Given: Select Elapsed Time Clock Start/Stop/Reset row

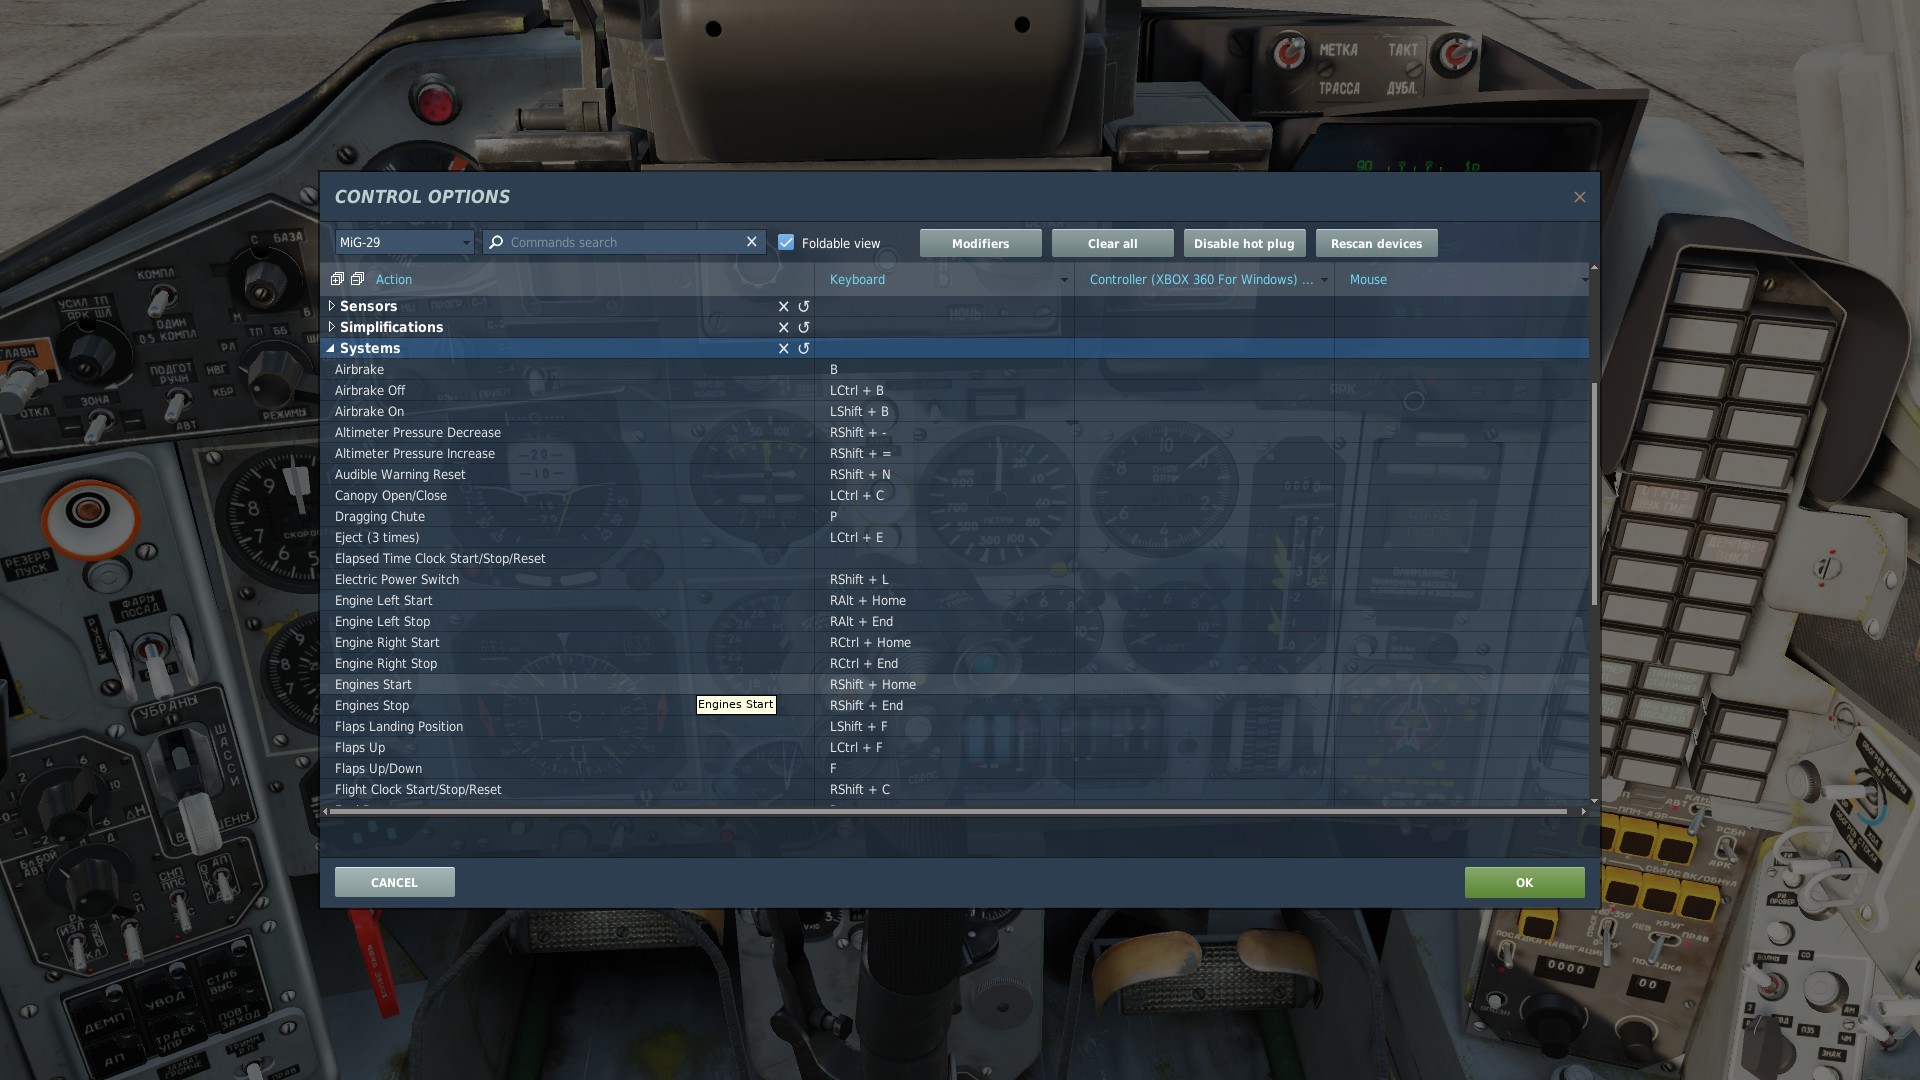Looking at the screenshot, I should pos(954,559).
